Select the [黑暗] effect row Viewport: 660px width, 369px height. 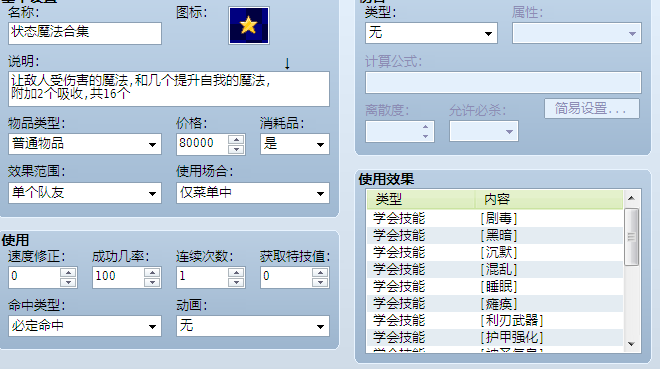(495, 235)
